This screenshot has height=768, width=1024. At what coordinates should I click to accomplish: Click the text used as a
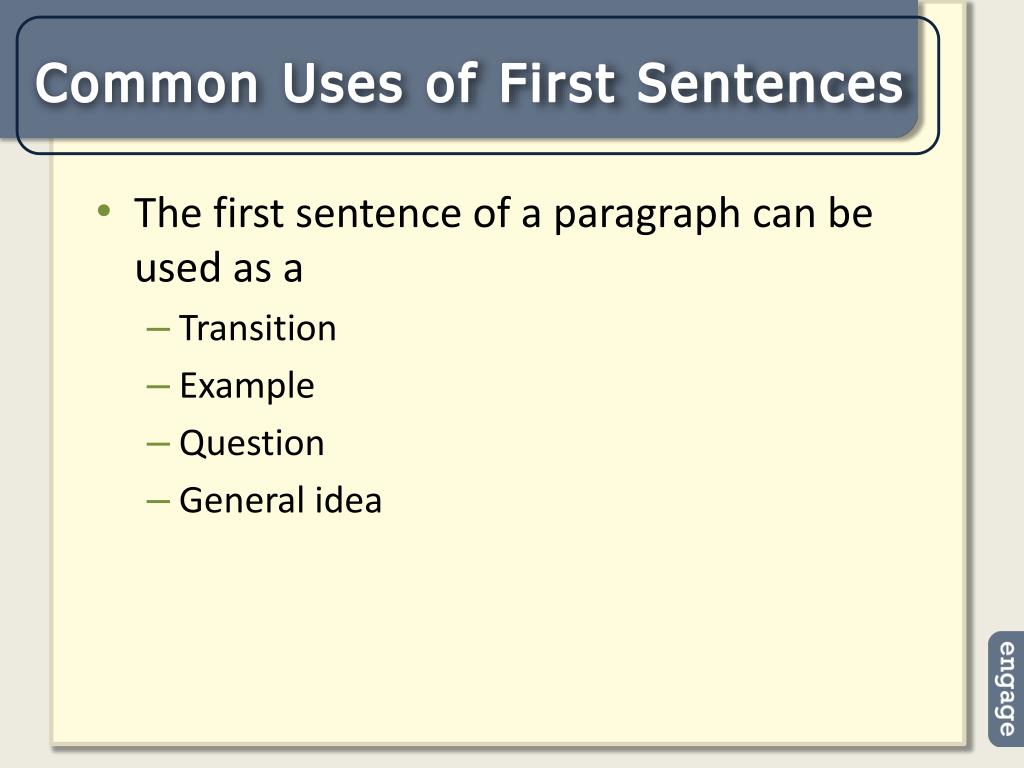[x=219, y=268]
